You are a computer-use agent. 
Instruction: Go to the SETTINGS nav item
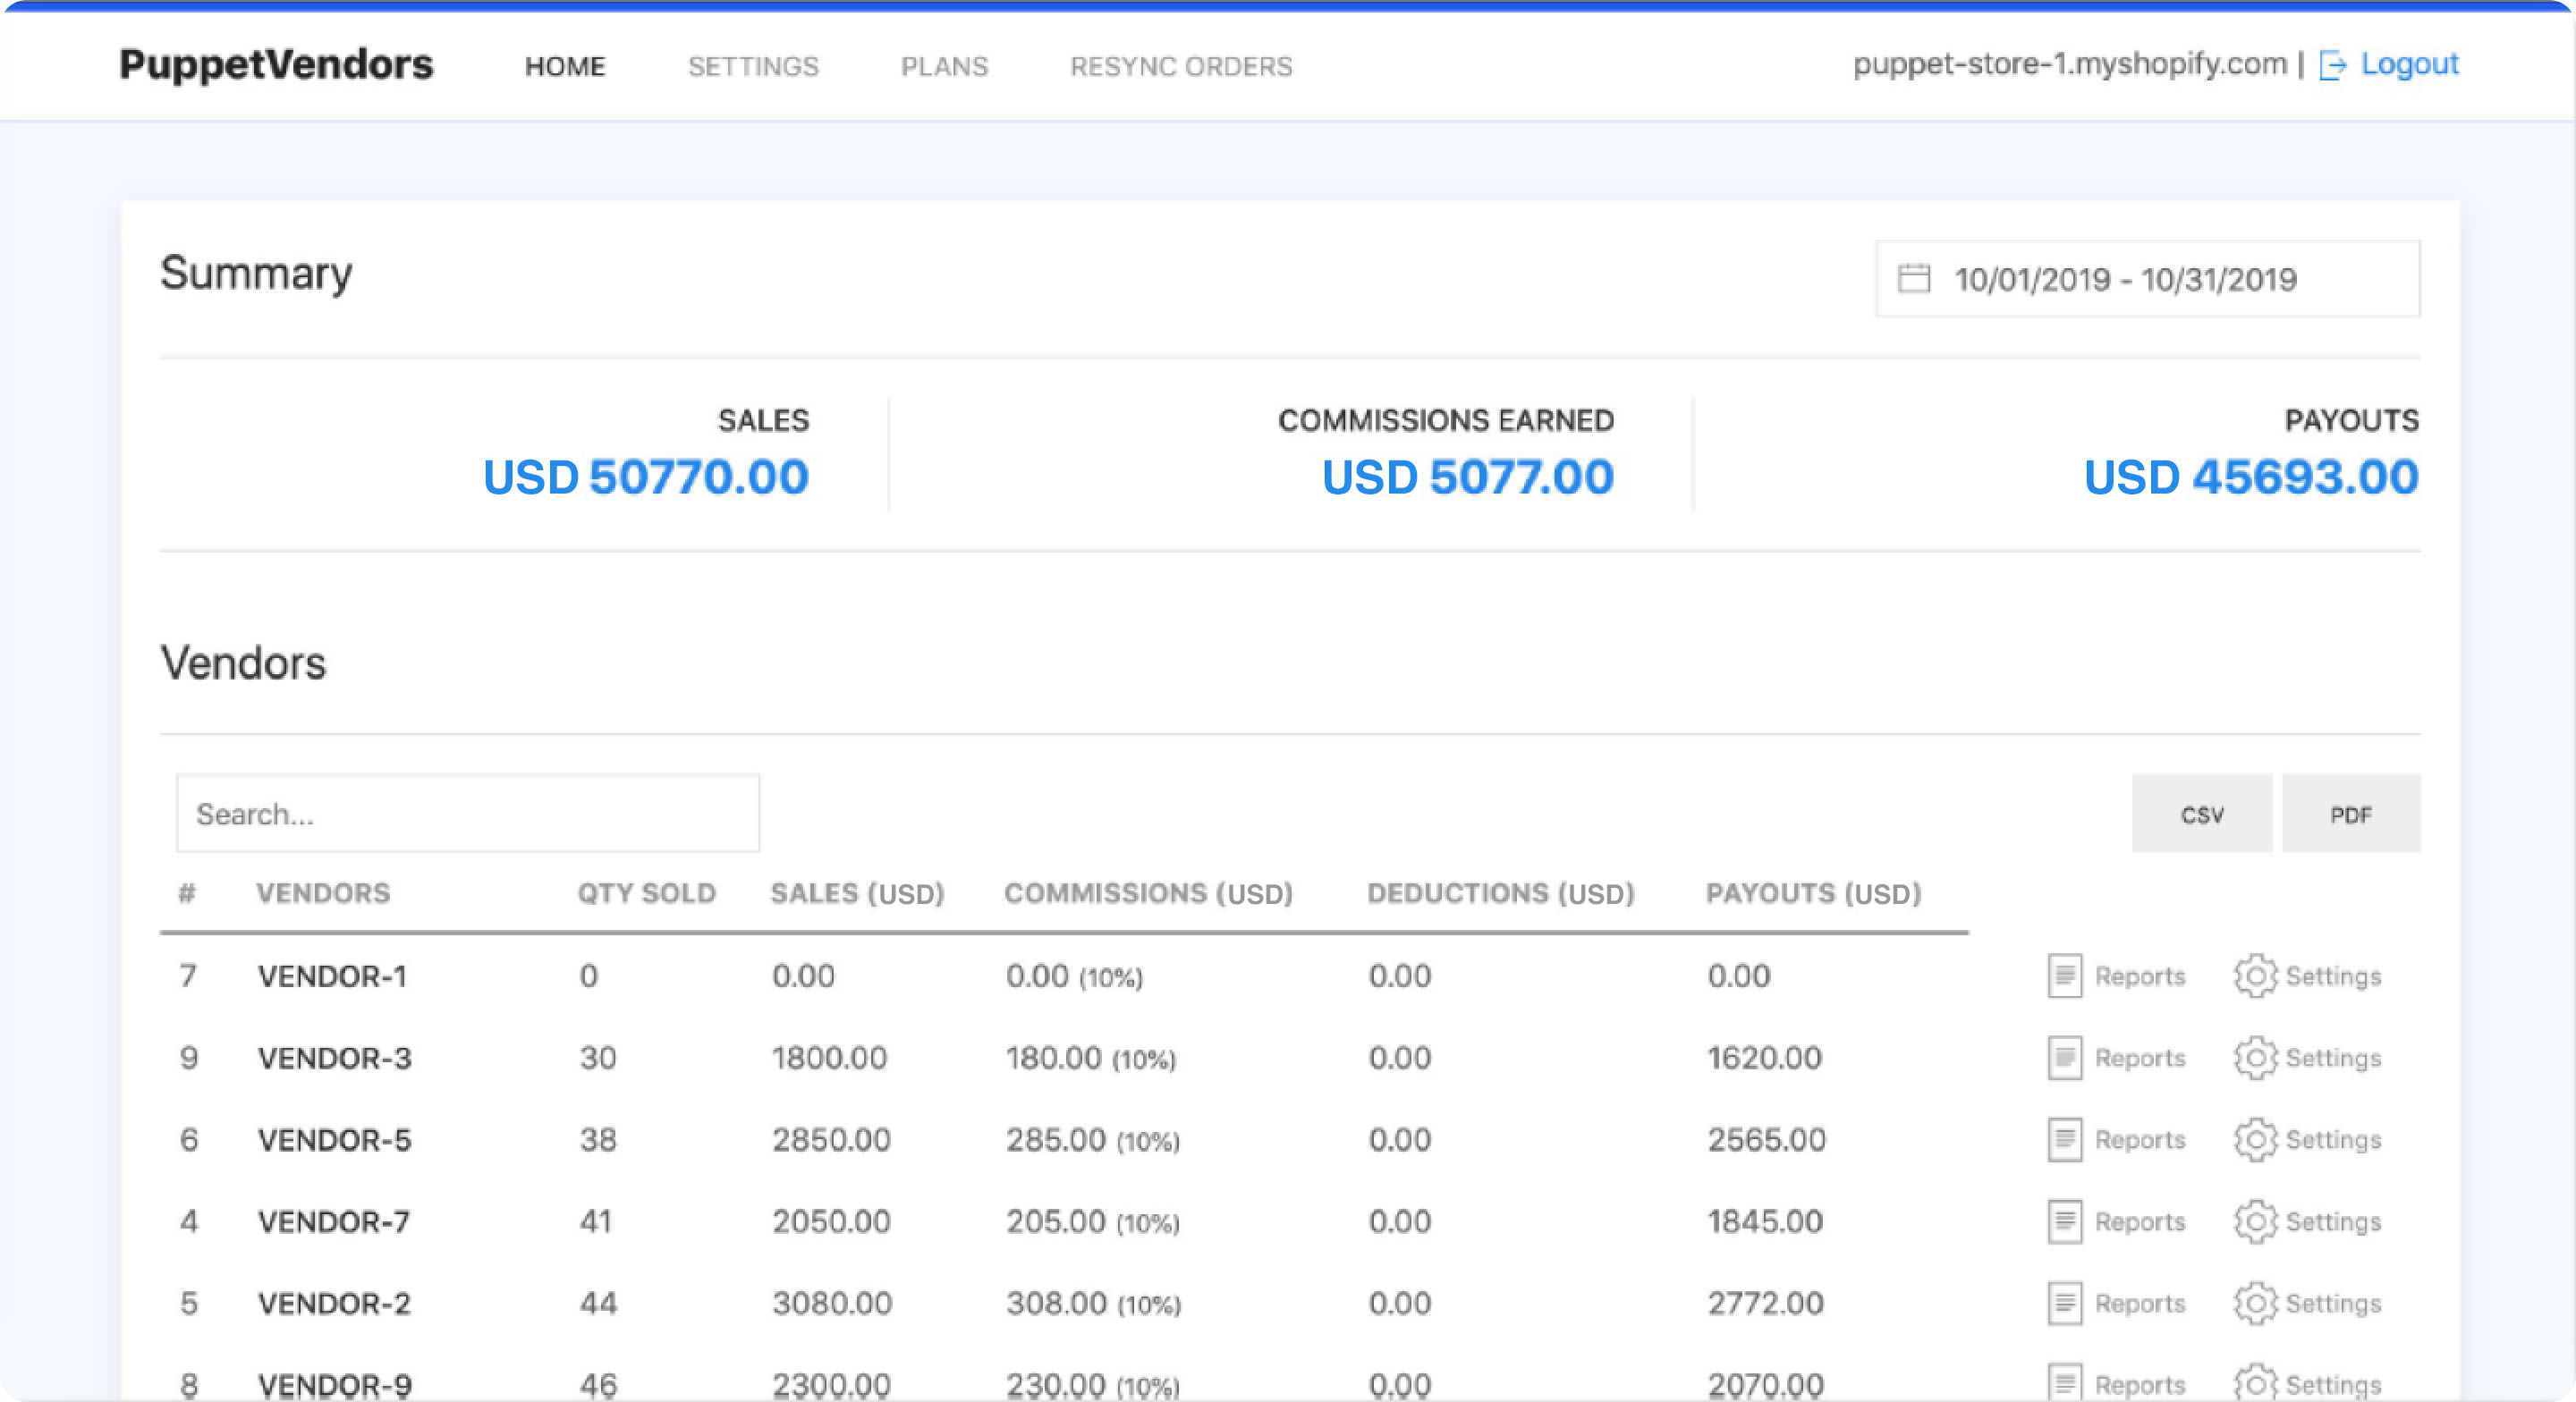coord(753,67)
